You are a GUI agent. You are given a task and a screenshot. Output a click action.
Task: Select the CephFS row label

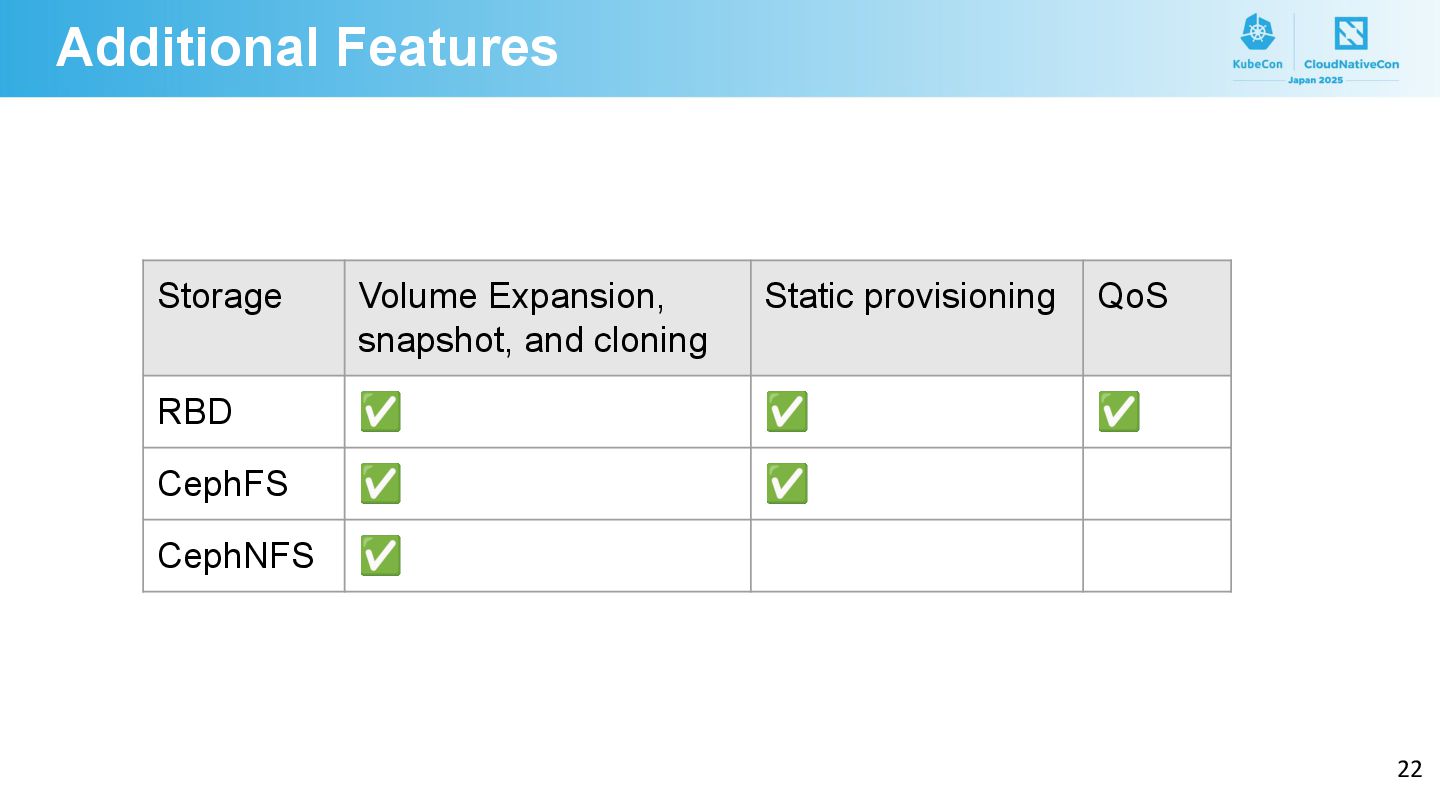[x=223, y=484]
